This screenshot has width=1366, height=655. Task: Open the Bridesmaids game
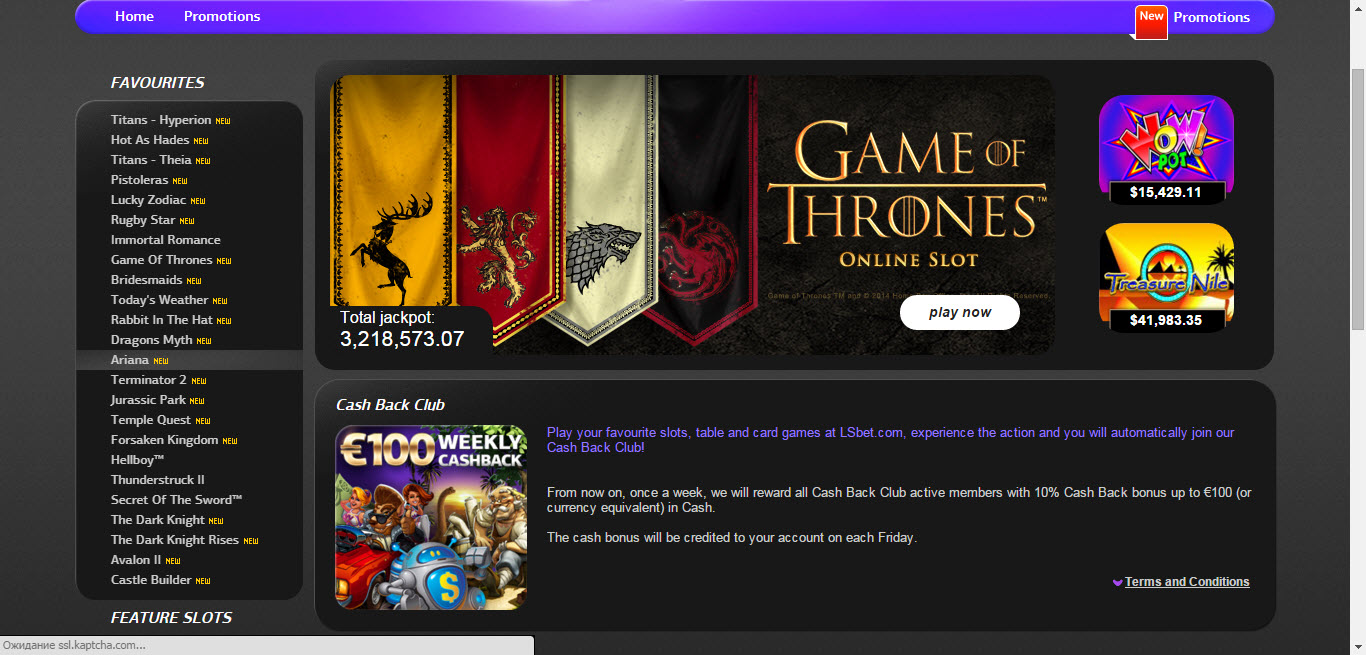pos(147,280)
